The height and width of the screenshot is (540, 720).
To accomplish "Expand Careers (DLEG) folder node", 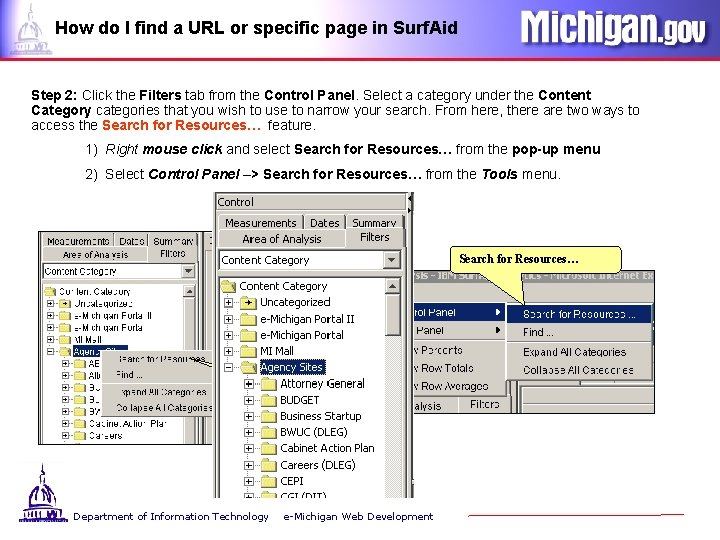I will (x=248, y=465).
